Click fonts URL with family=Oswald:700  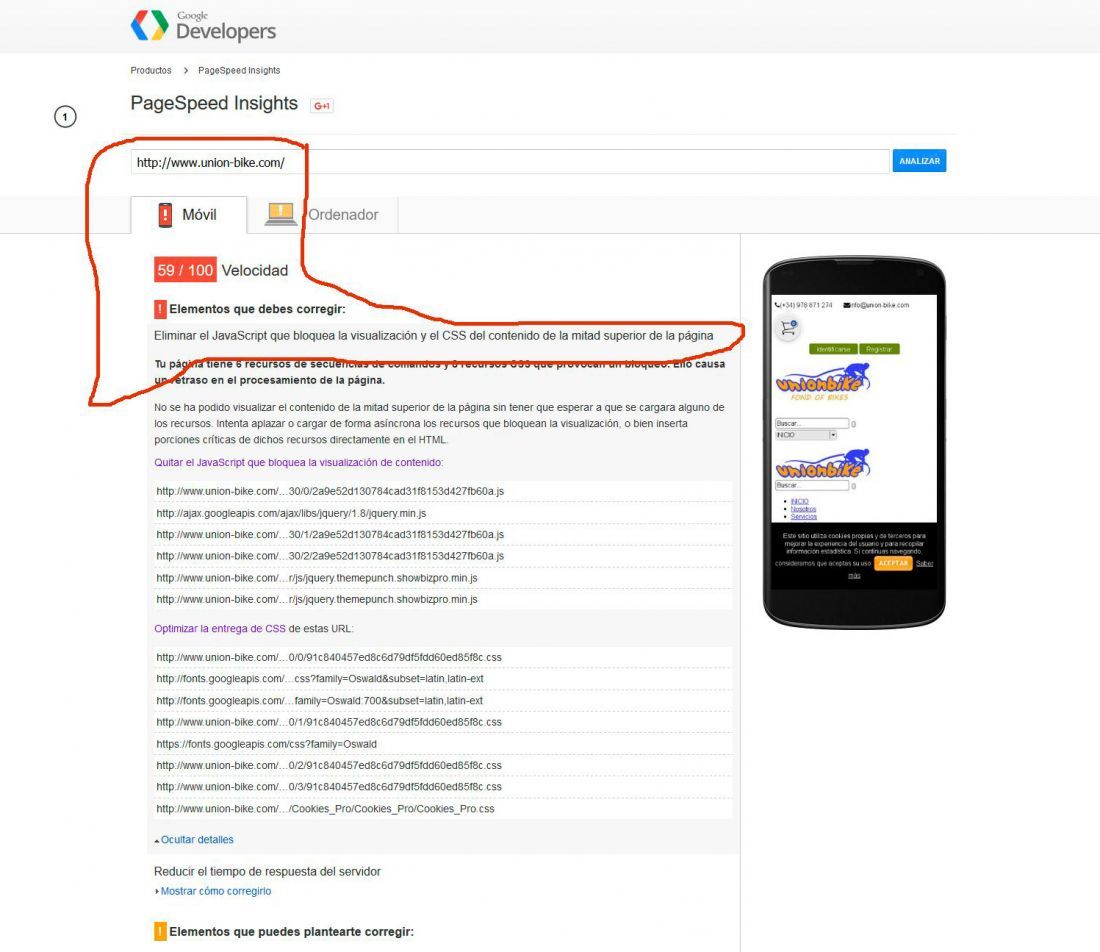443,700
